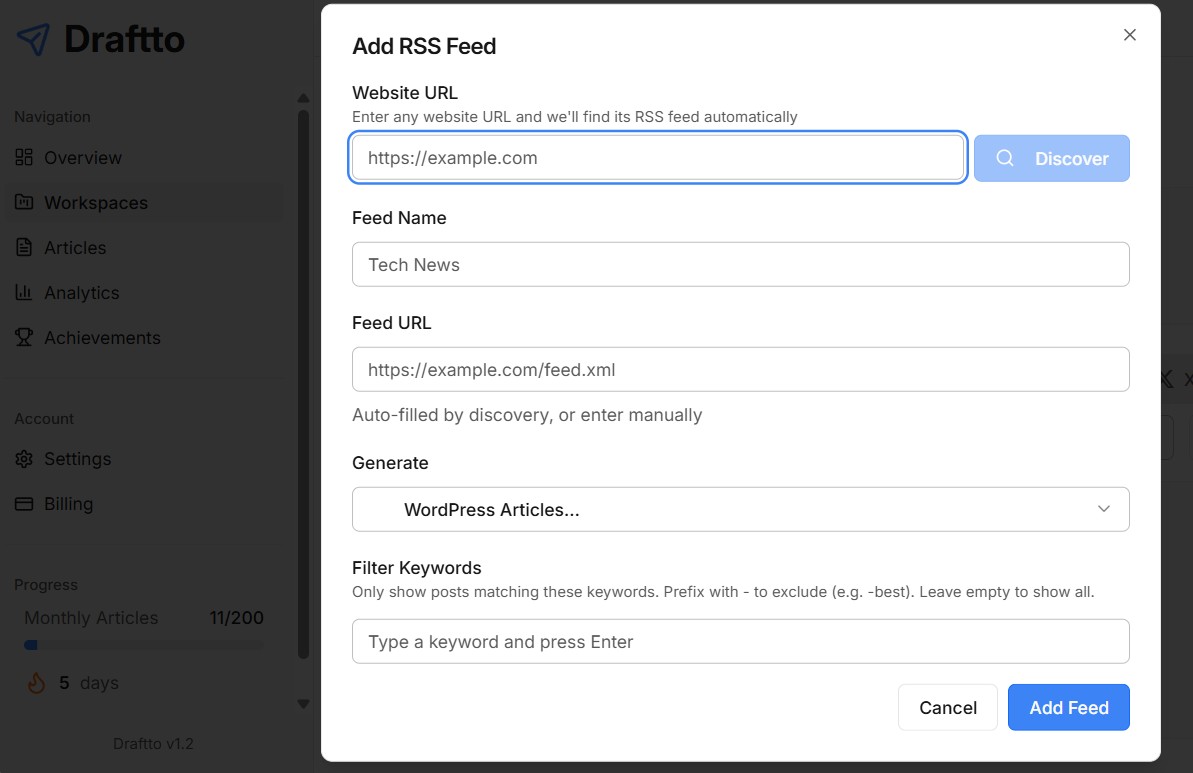Screen dimensions: 1193x773
Task: Click the Settings gear icon
Action: 24,459
